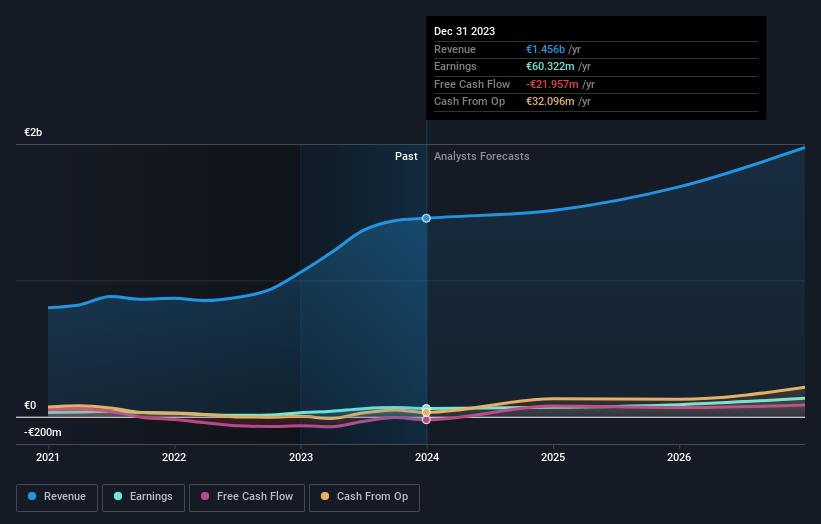
Task: Click the teal Earnings legend dot
Action: [118, 496]
